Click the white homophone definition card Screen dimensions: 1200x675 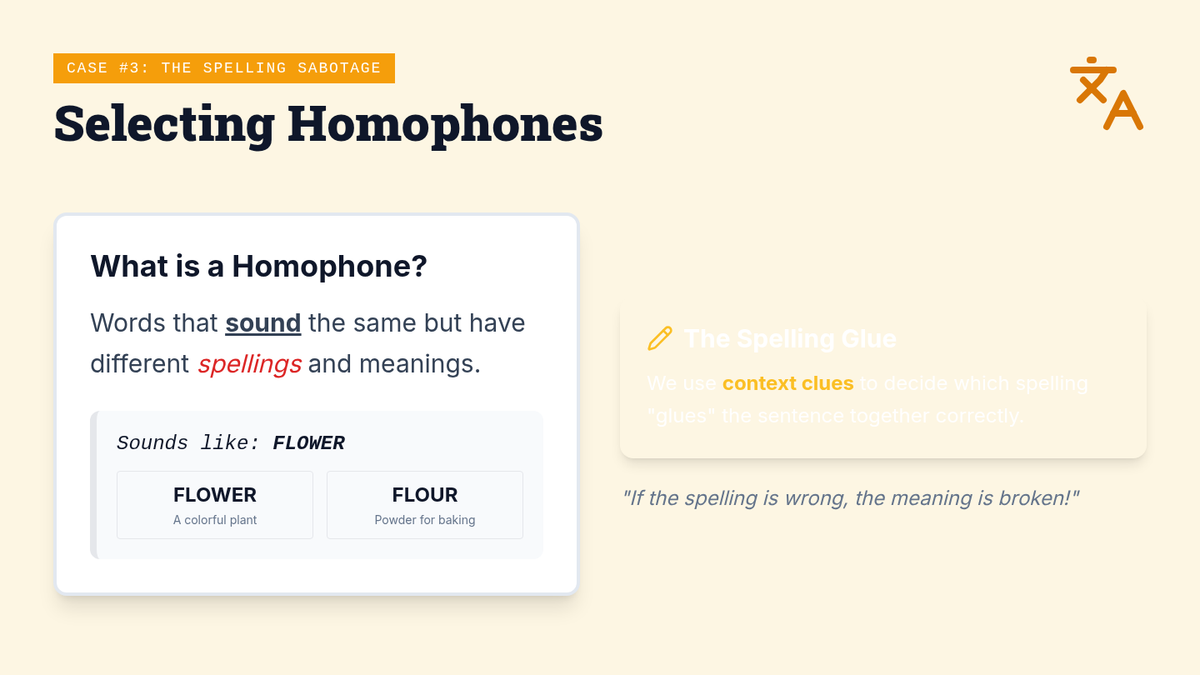coord(317,404)
